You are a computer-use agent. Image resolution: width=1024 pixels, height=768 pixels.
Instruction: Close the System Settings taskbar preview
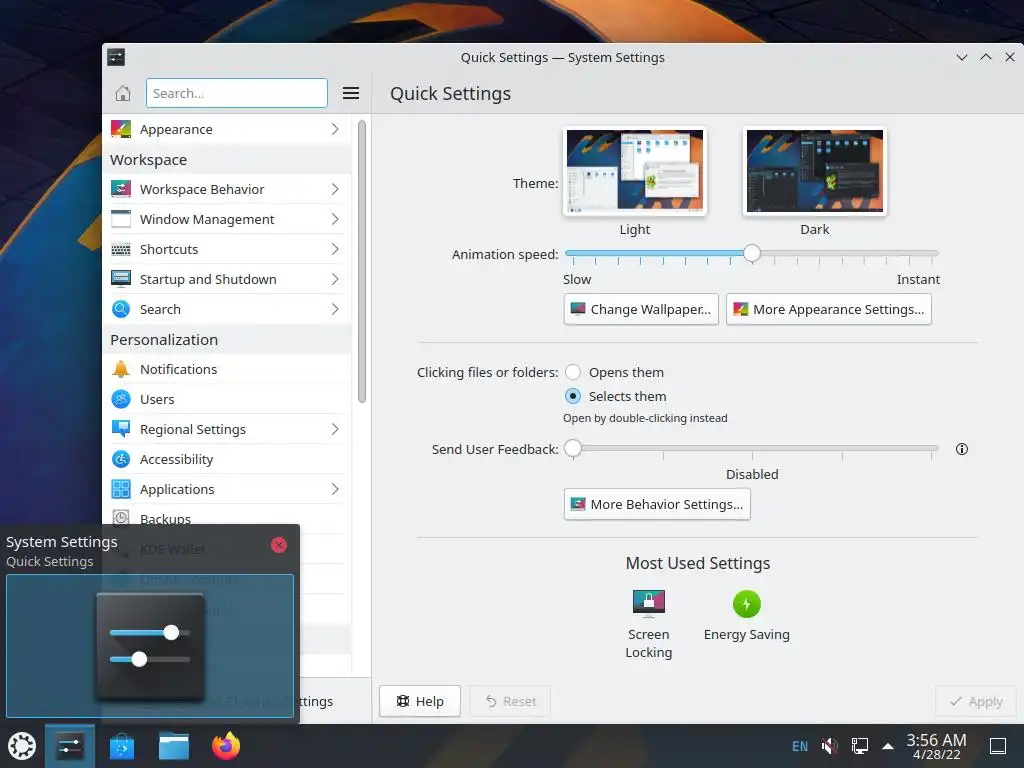coord(279,545)
